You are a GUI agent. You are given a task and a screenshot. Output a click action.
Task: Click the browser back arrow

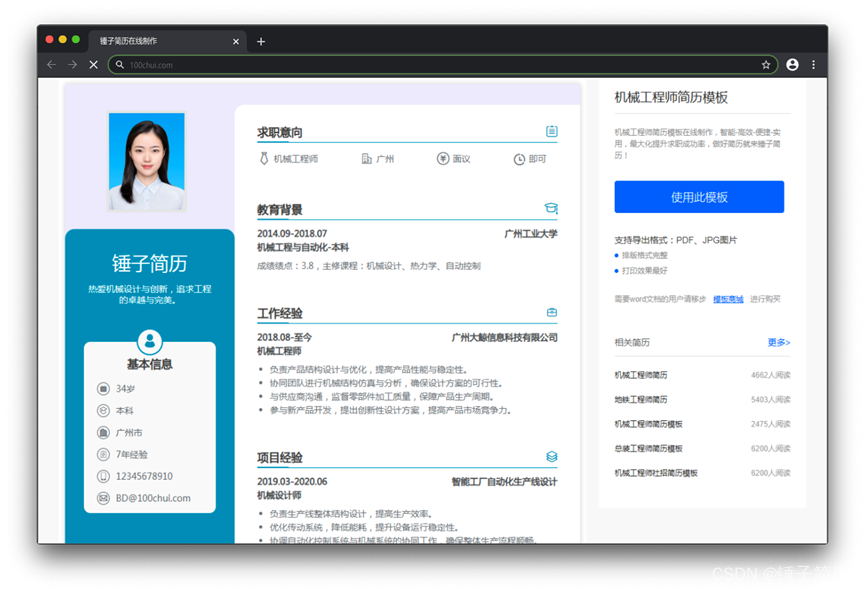coord(52,65)
